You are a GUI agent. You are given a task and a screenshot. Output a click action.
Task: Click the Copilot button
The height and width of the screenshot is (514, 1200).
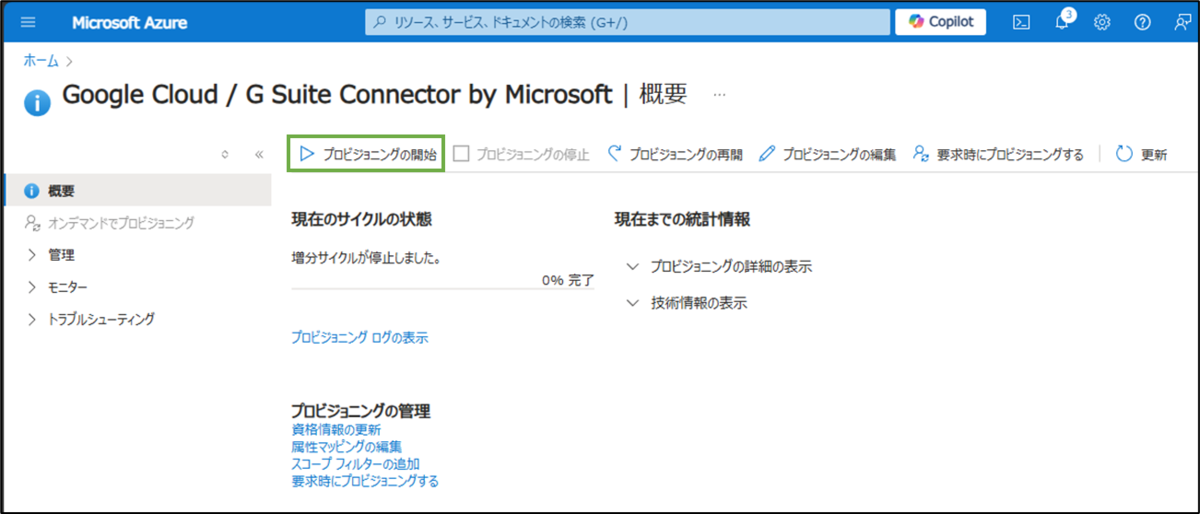(941, 21)
